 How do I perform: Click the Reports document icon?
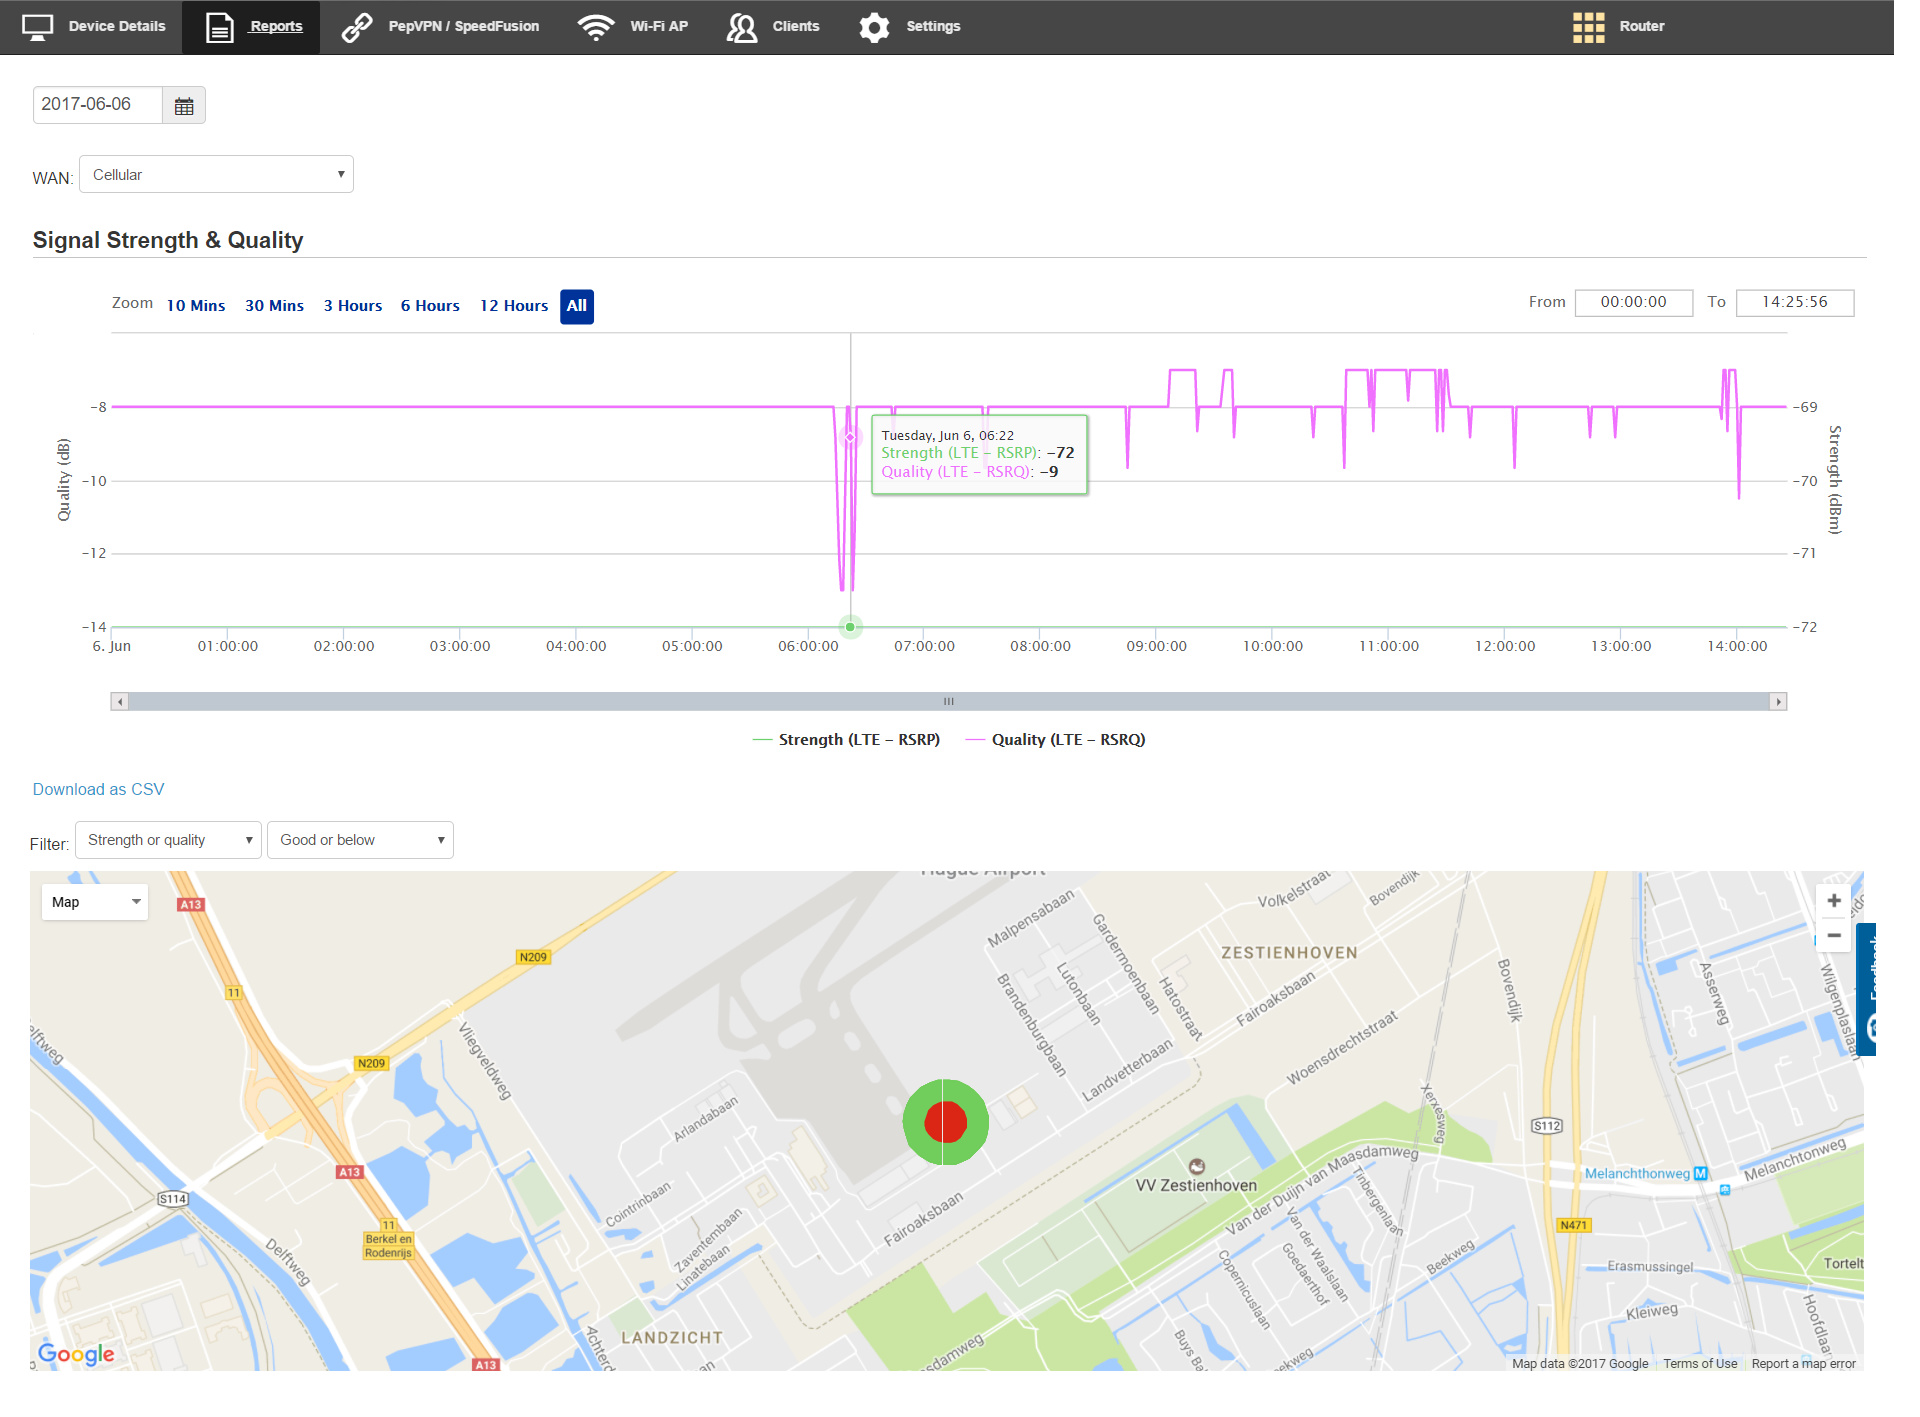(219, 27)
